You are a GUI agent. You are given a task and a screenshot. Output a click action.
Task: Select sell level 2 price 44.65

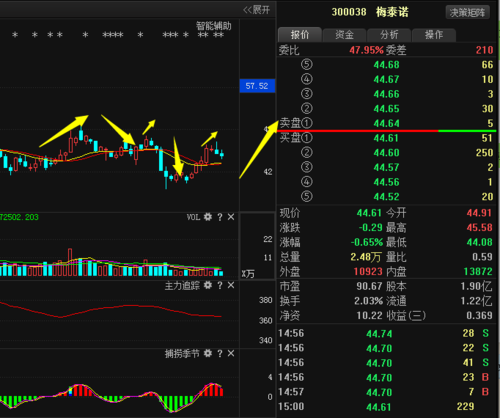pyautogui.click(x=387, y=109)
